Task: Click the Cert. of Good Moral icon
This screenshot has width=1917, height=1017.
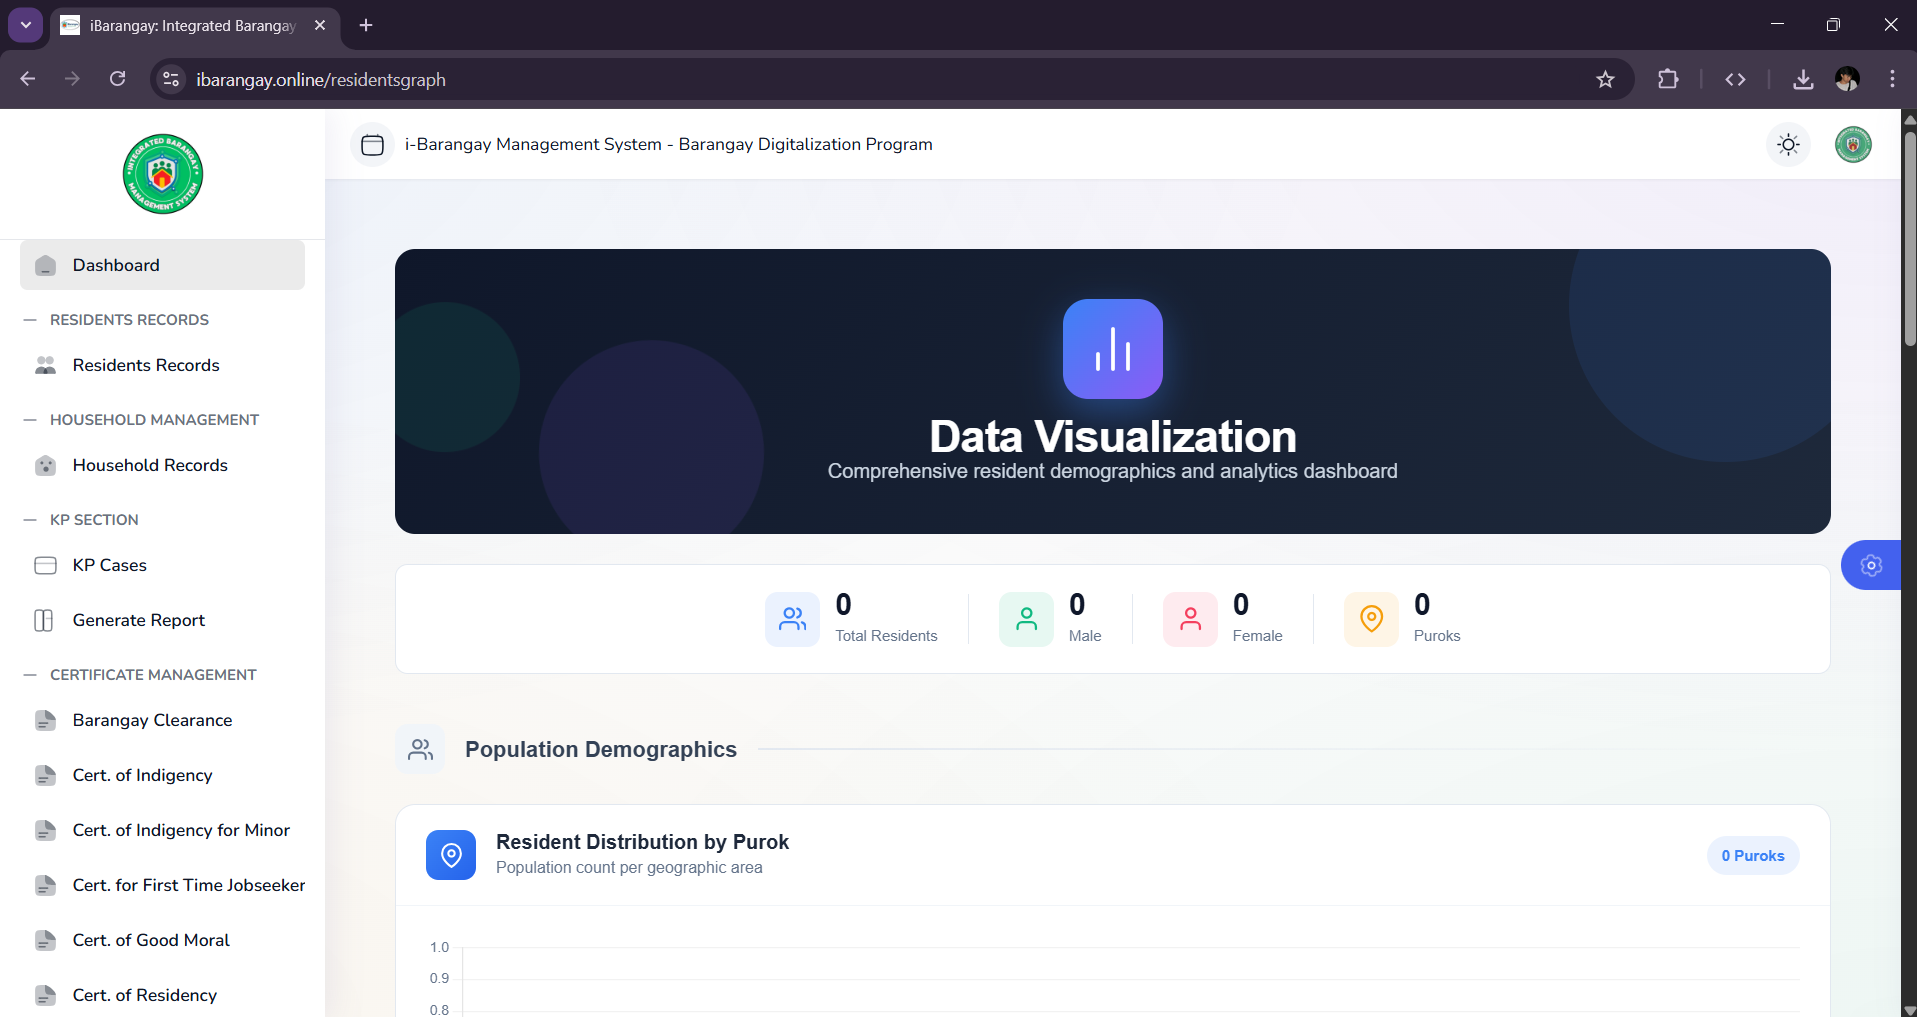Action: 45,940
